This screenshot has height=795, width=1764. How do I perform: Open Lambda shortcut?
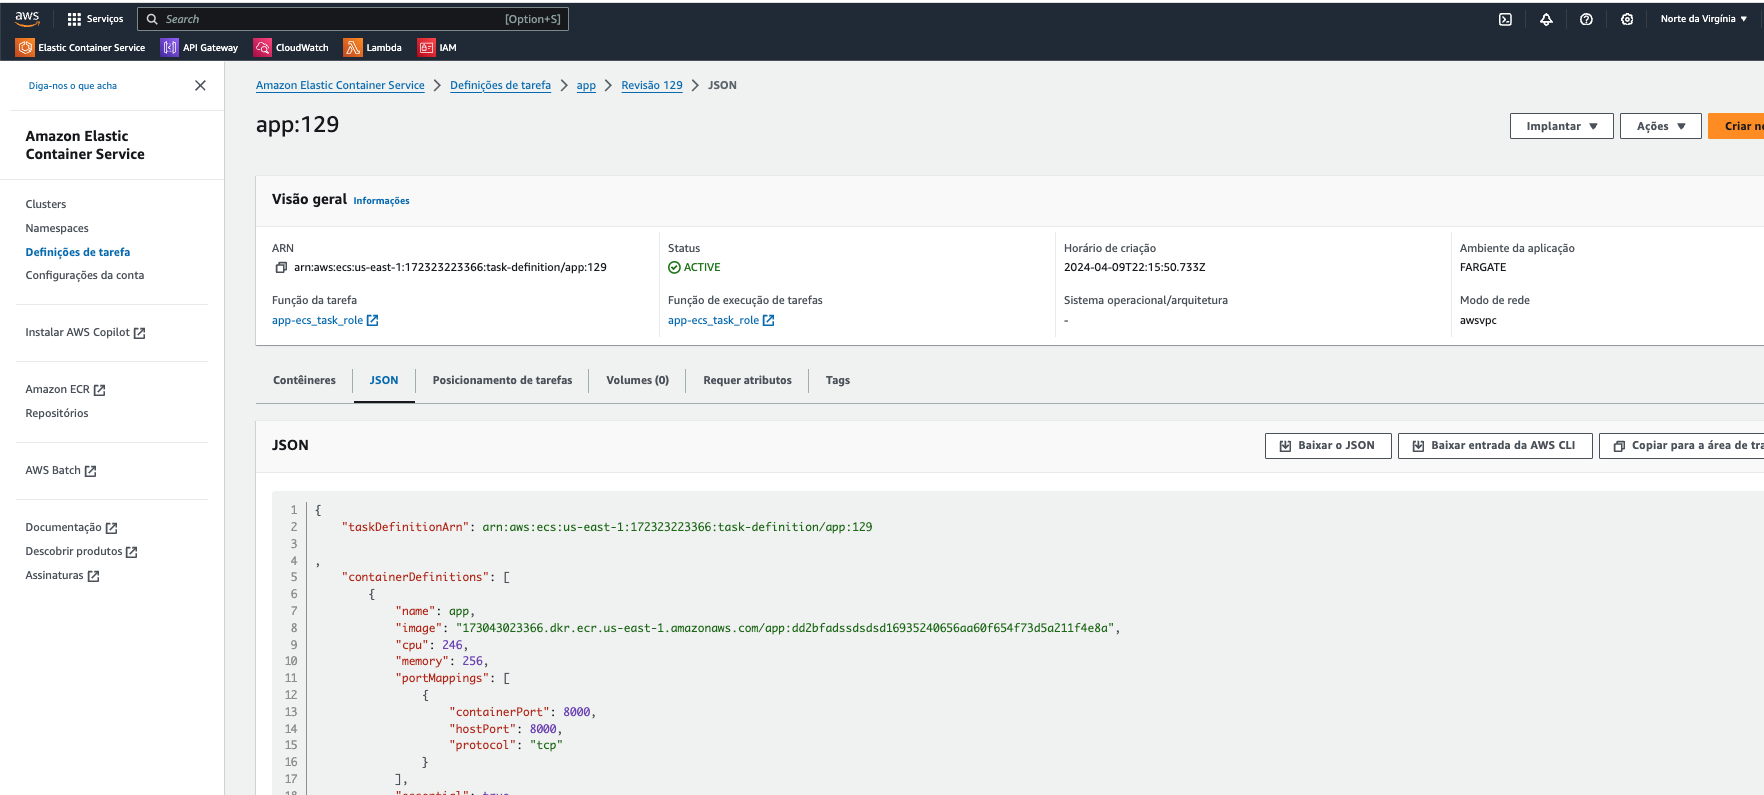pos(373,47)
